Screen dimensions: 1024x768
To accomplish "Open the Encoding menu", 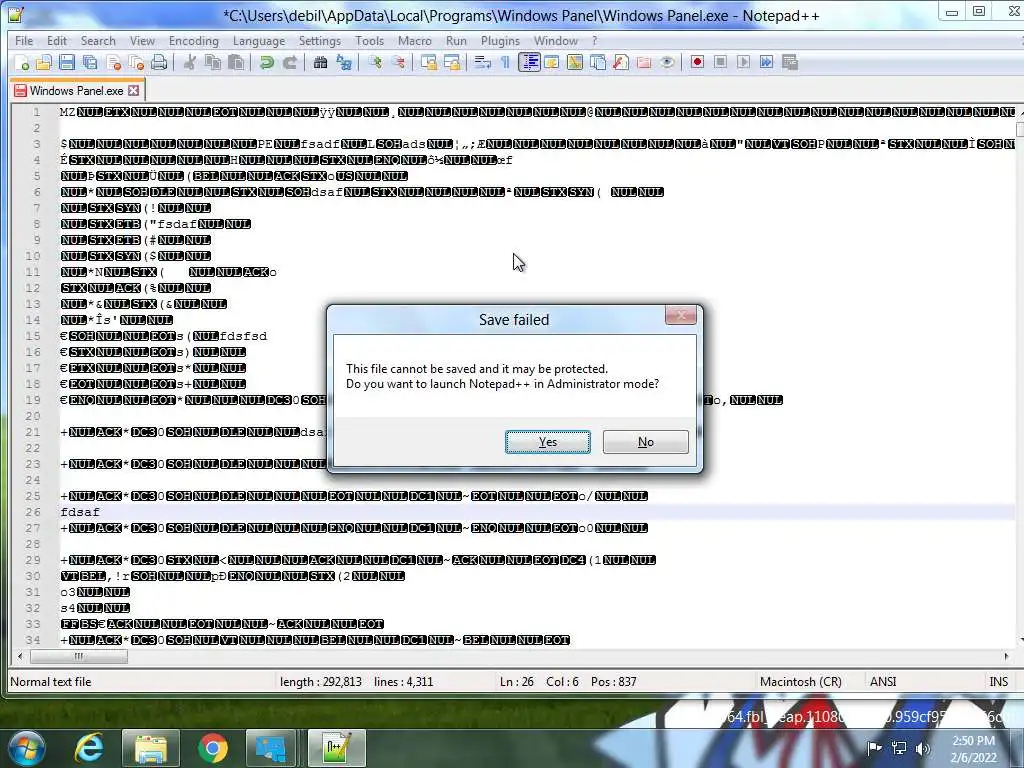I will tap(194, 40).
